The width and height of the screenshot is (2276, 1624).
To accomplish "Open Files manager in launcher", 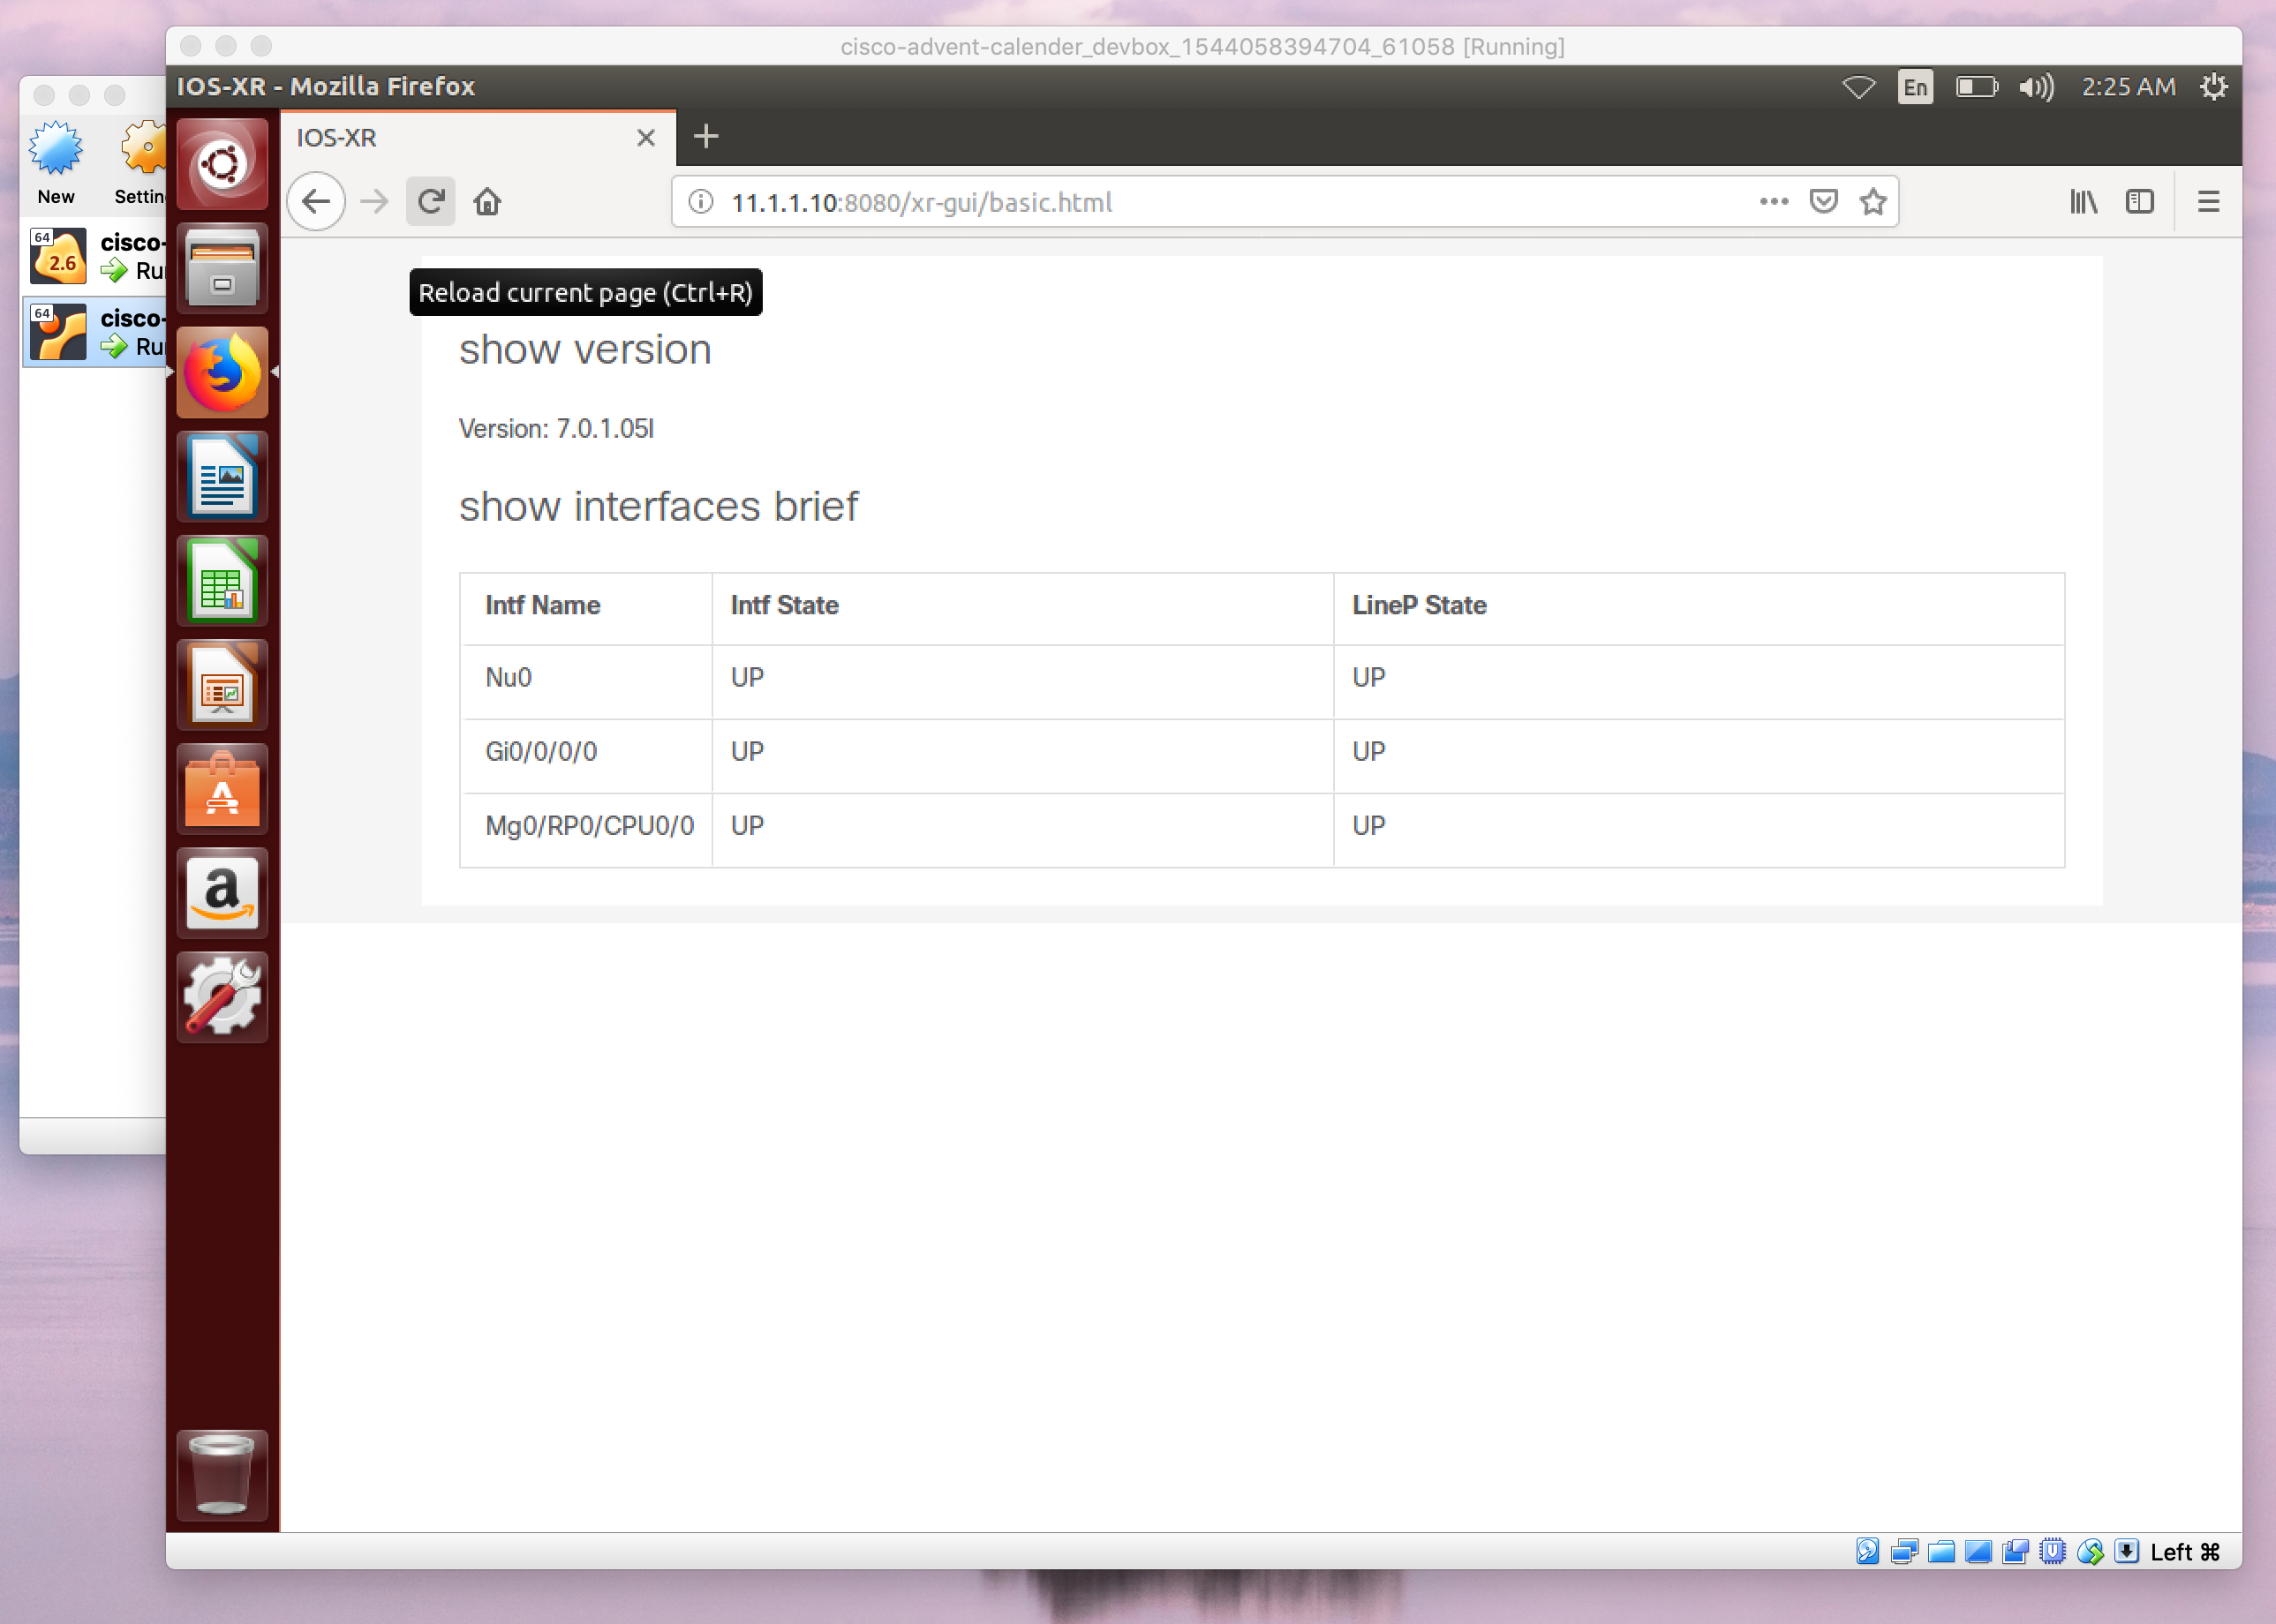I will [222, 268].
